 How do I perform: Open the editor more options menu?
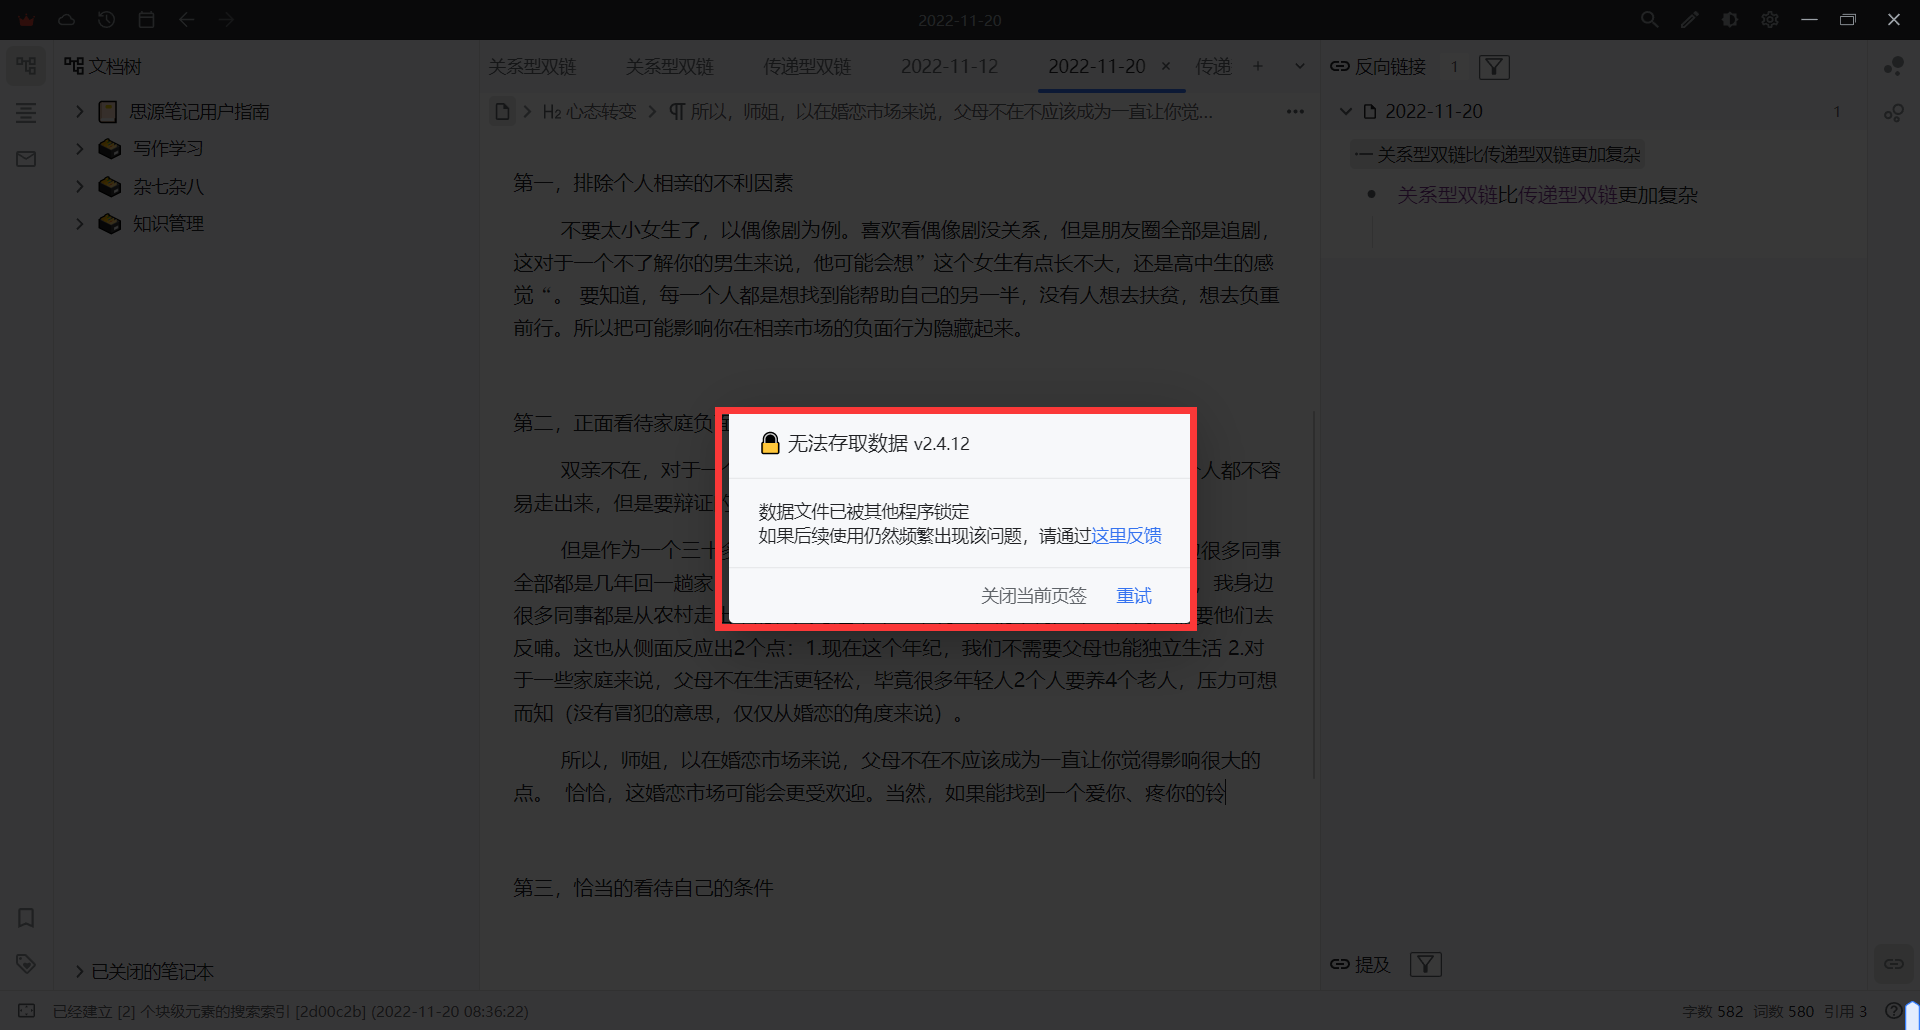(x=1295, y=111)
